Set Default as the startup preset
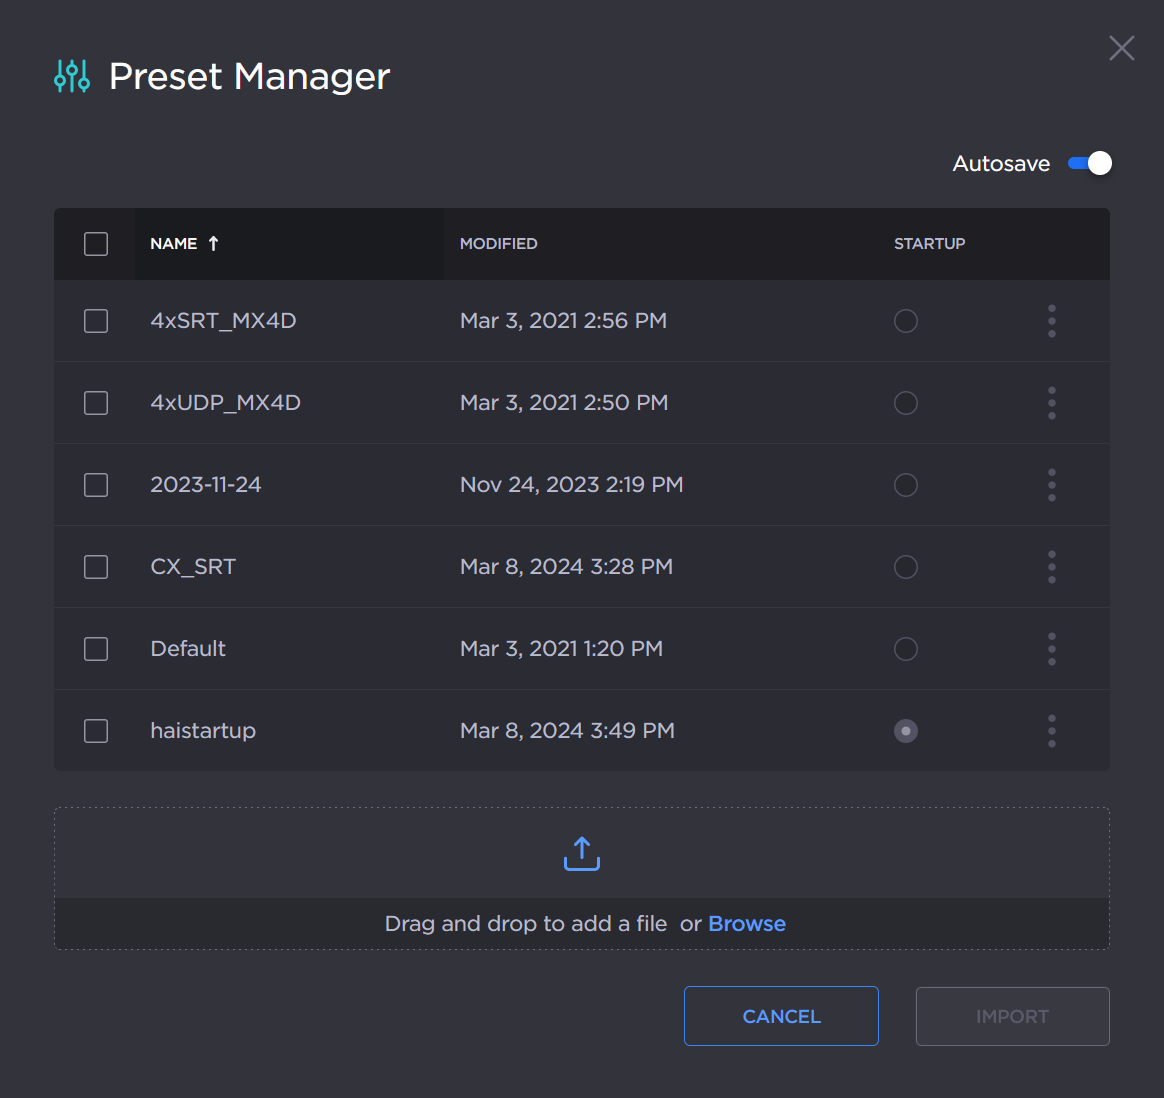1164x1098 pixels. [x=905, y=649]
